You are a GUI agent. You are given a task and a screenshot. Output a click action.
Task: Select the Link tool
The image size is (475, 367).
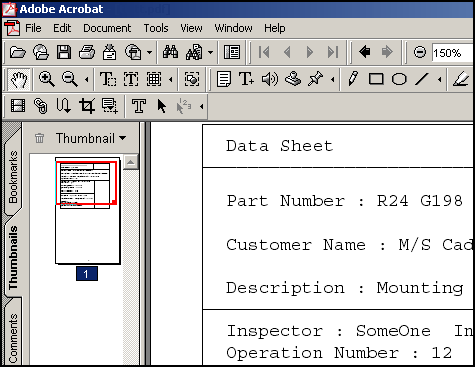click(41, 106)
